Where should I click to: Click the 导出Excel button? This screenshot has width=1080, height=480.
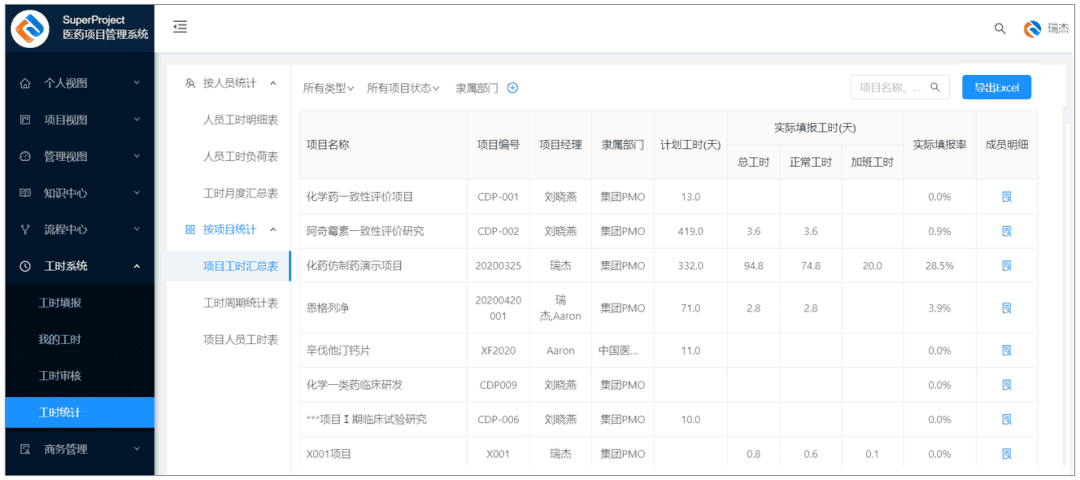[996, 87]
